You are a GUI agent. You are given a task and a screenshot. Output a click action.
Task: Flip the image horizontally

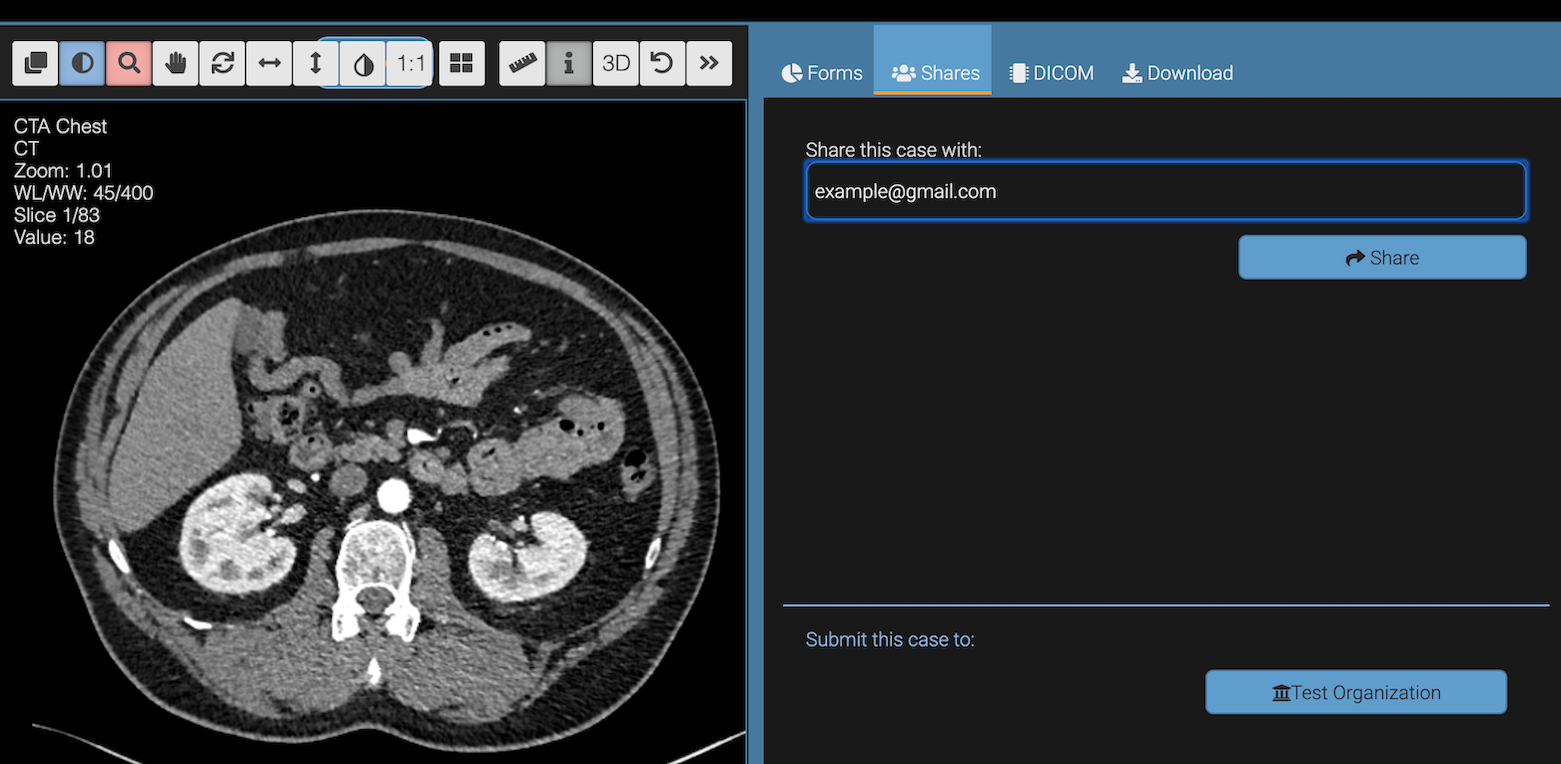[269, 63]
